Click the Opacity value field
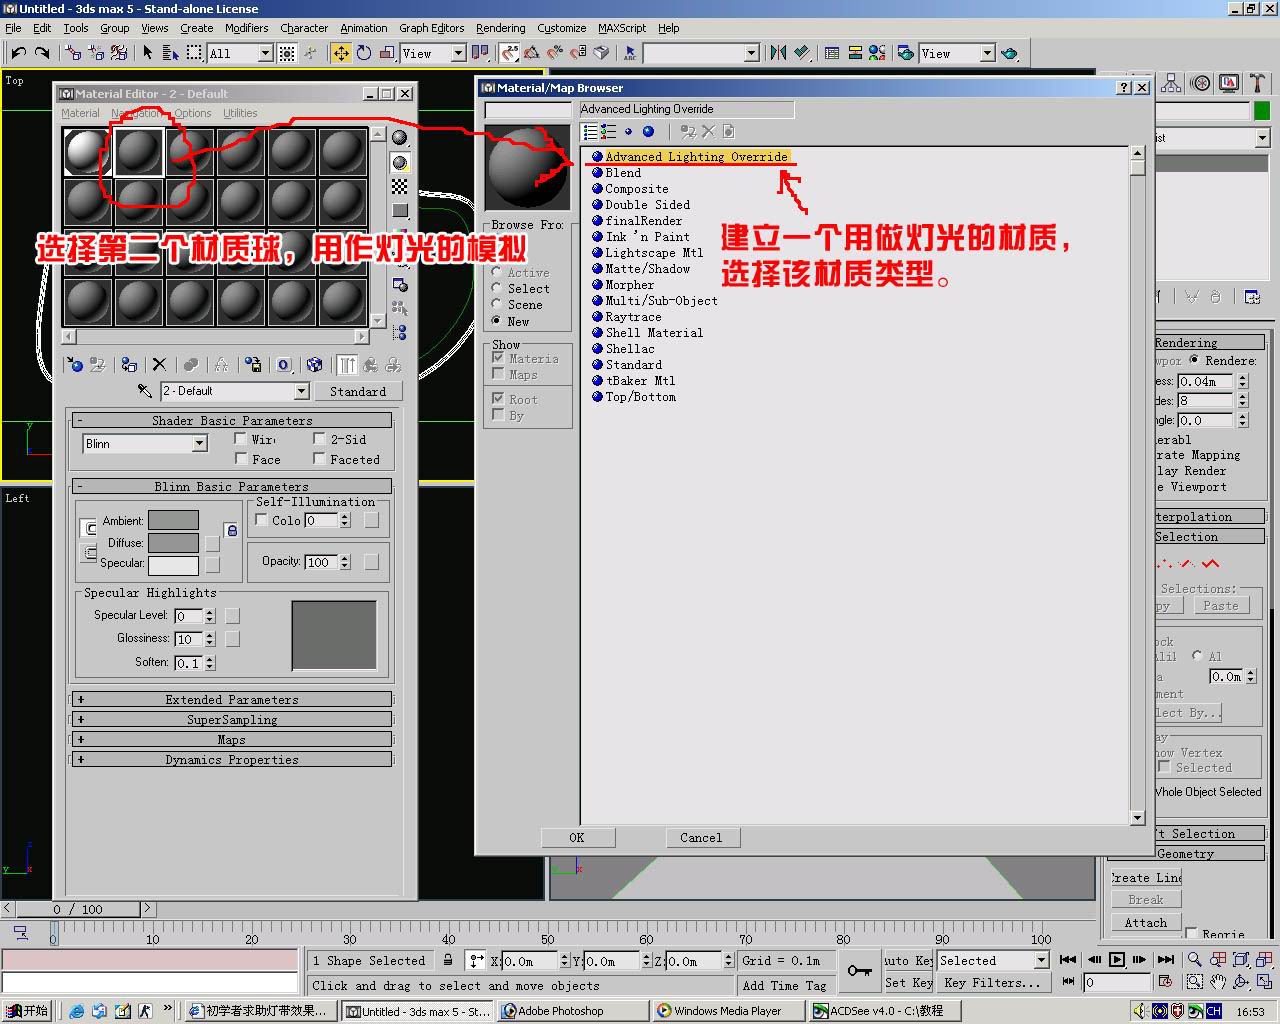Image resolution: width=1280 pixels, height=1024 pixels. [320, 562]
